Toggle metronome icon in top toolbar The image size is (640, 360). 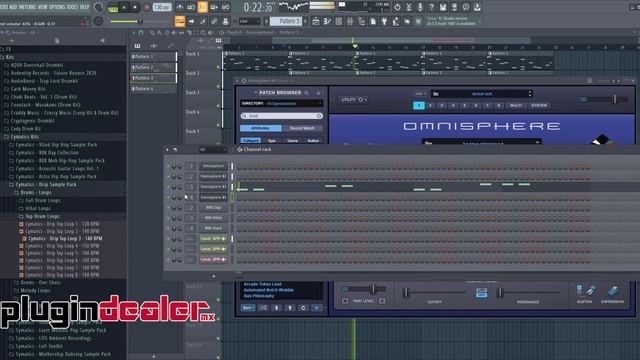180,7
